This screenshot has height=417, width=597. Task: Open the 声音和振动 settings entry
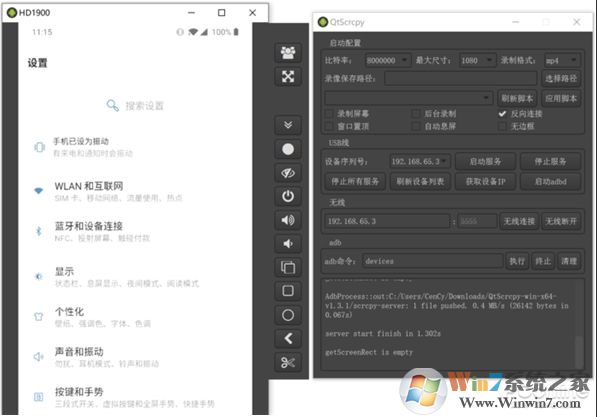[x=135, y=357]
